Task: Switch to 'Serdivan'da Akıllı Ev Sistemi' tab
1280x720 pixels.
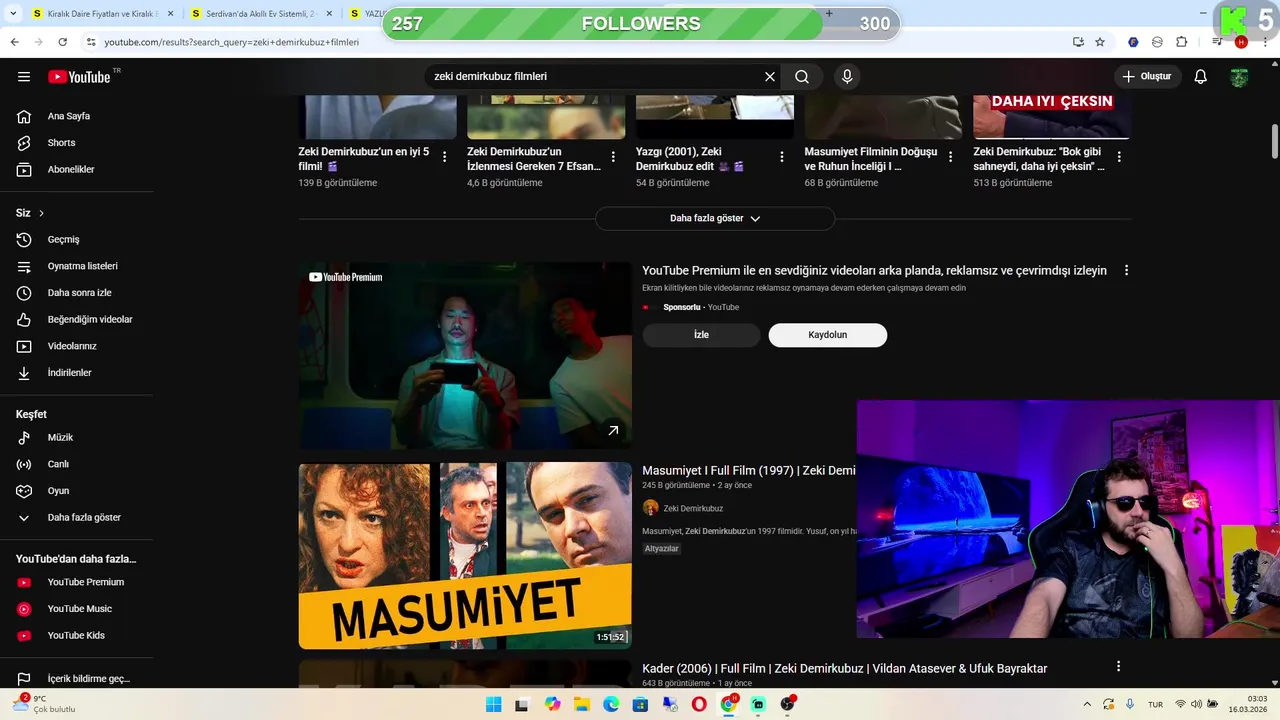Action: click(x=262, y=14)
